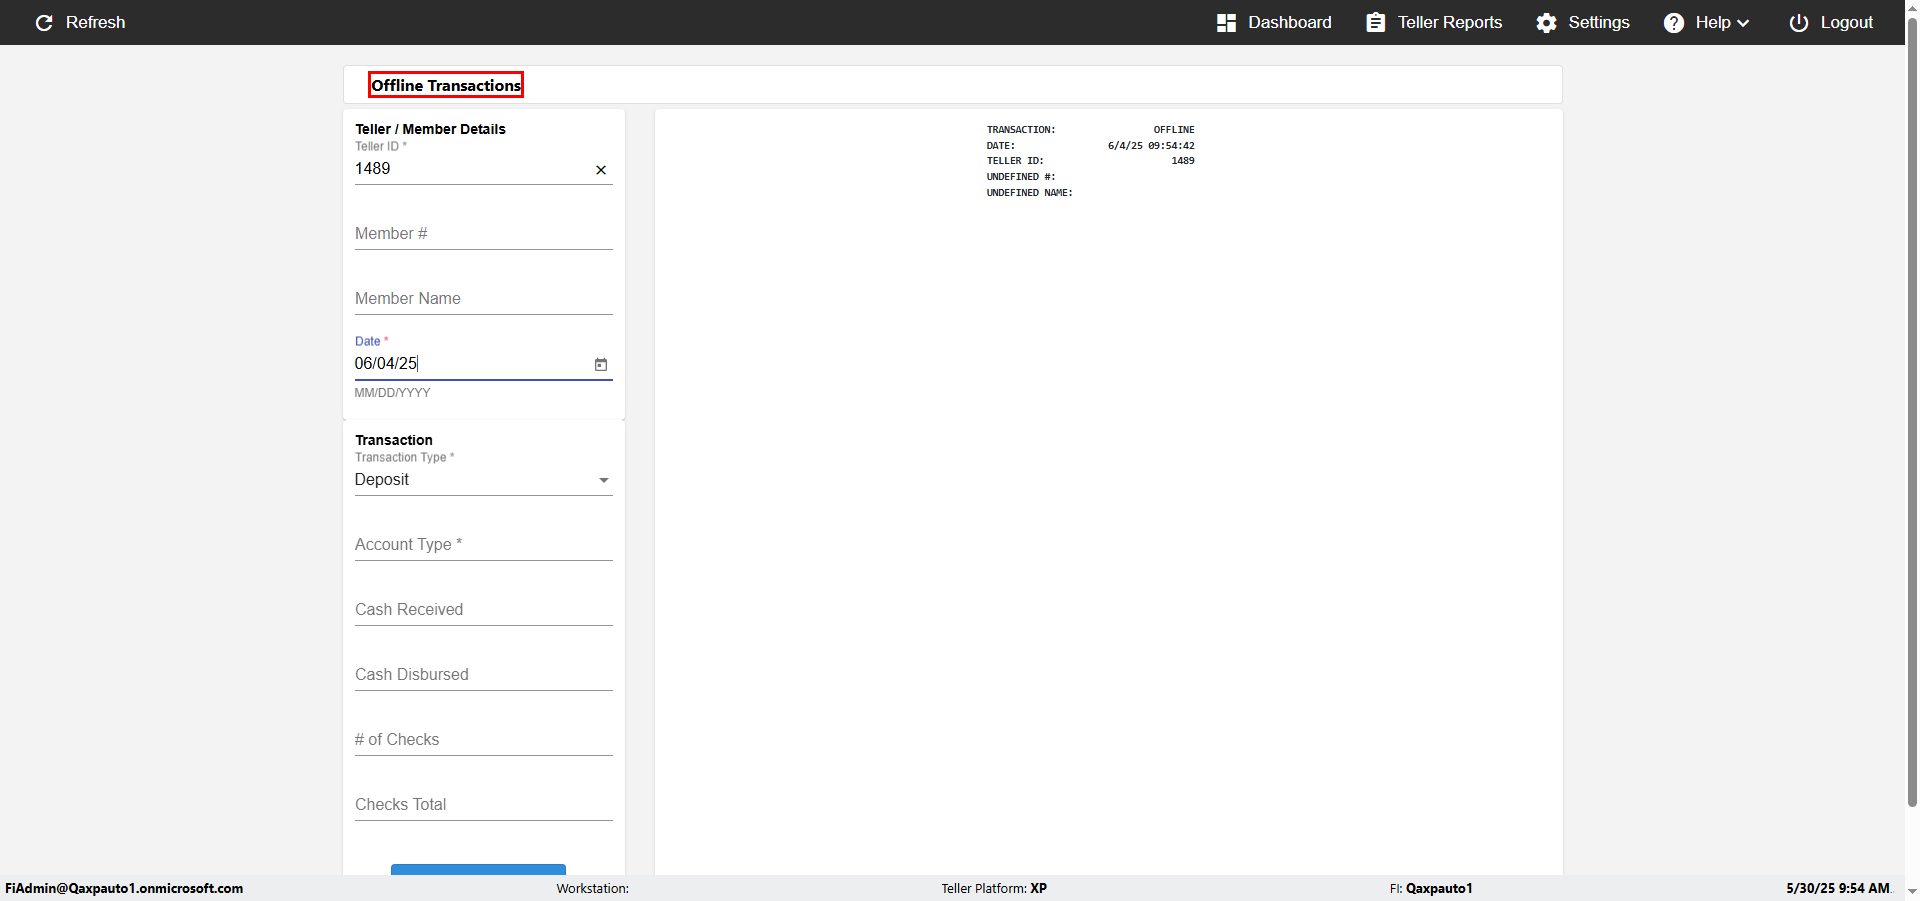Image resolution: width=1920 pixels, height=901 pixels.
Task: Select the Deposit transaction type combo box
Action: (483, 480)
